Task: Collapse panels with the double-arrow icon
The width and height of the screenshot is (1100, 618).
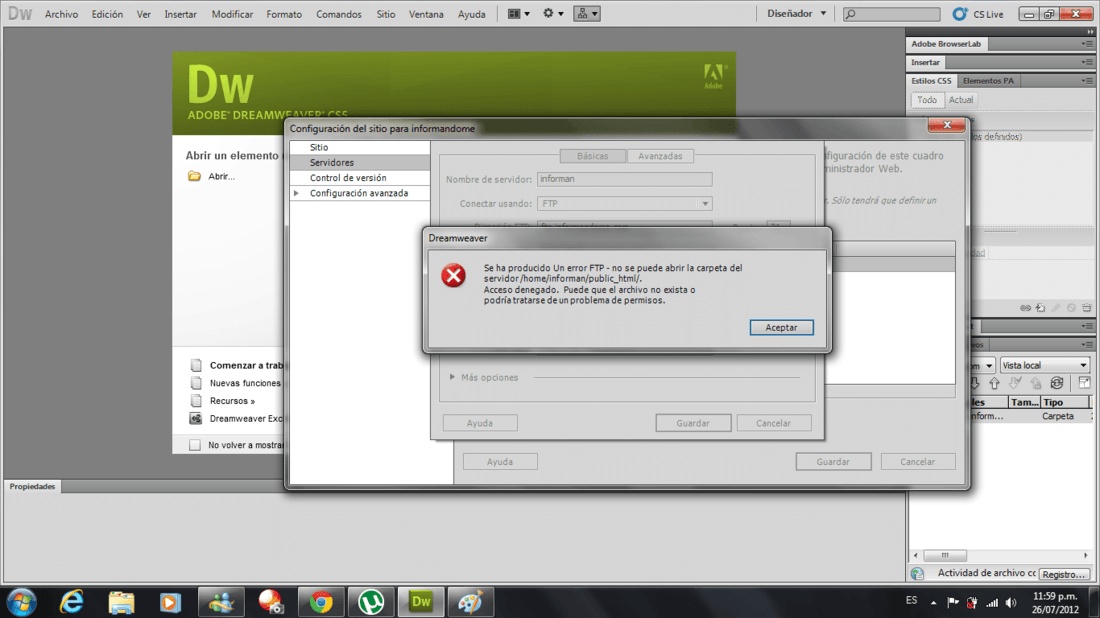Action: [x=1089, y=32]
